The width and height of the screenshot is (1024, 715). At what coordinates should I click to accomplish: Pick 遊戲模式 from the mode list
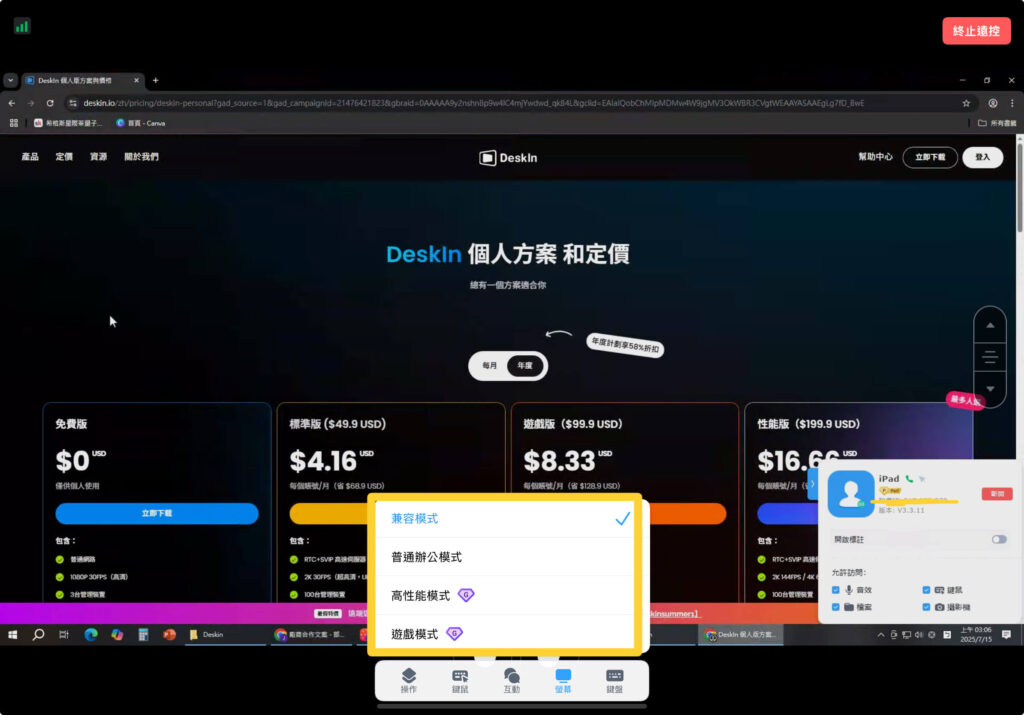(505, 633)
